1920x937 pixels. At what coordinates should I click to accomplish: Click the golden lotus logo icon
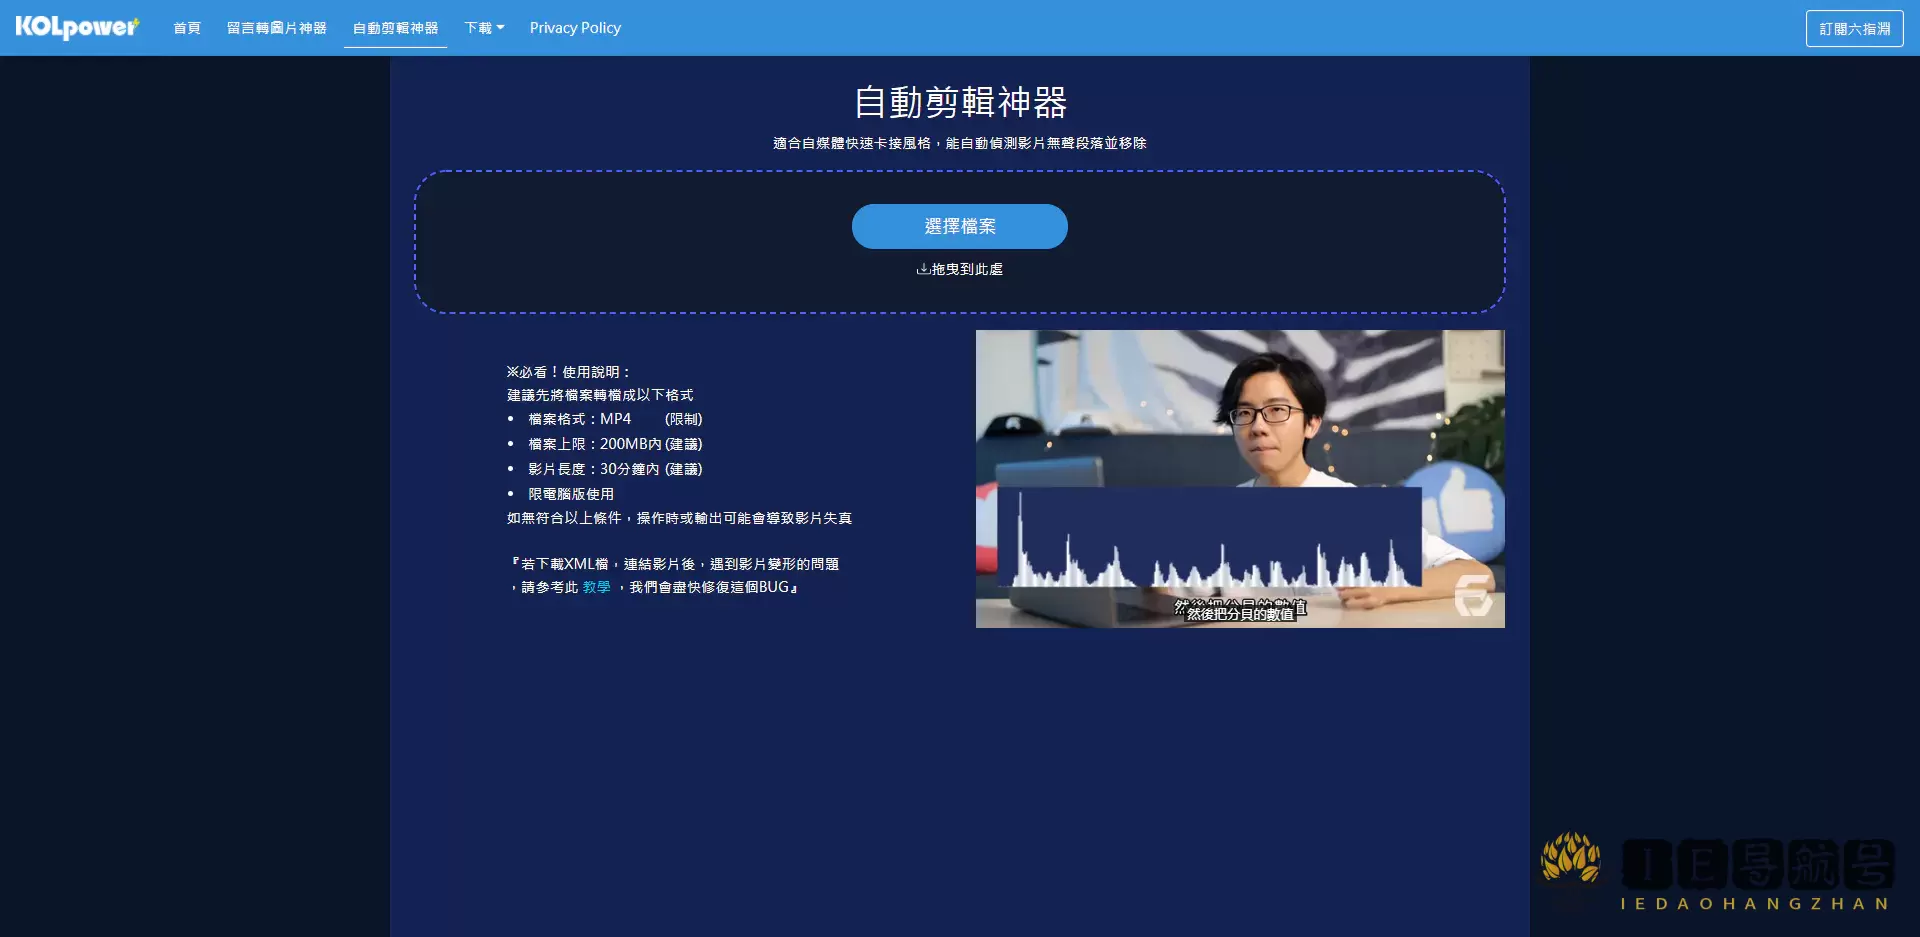point(1570,858)
